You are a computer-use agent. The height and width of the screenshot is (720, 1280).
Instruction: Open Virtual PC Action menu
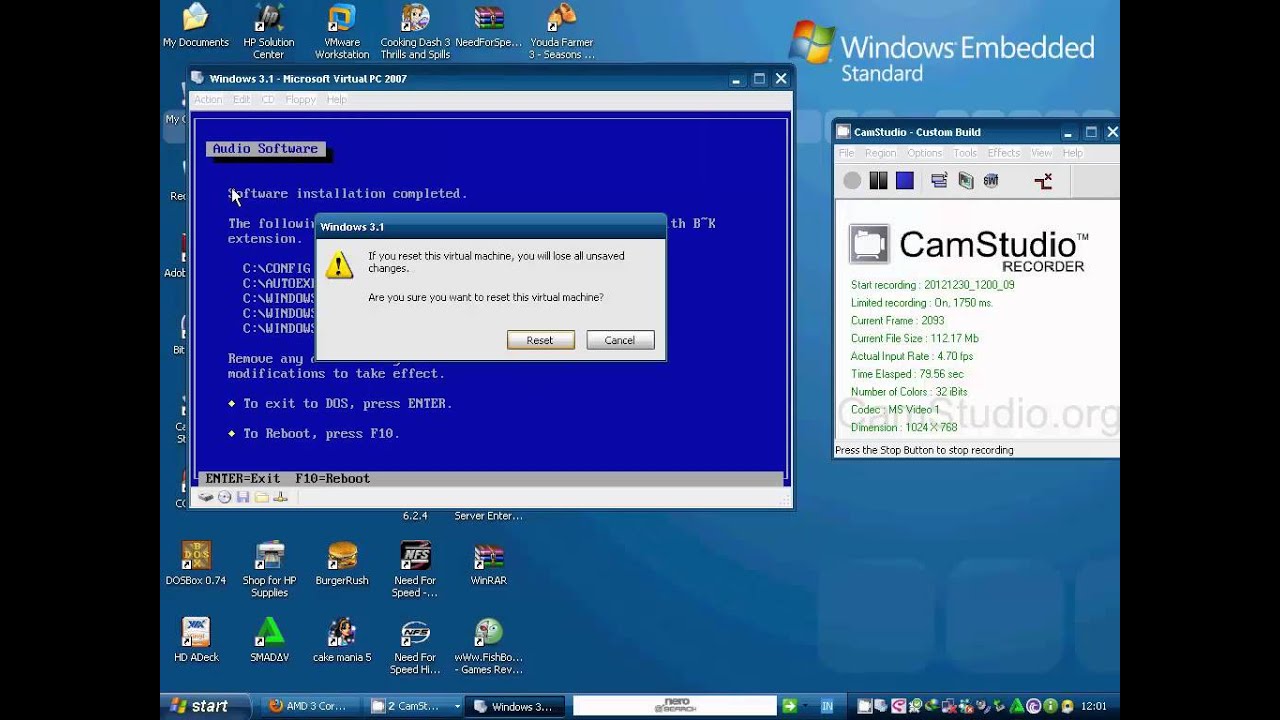[x=208, y=100]
